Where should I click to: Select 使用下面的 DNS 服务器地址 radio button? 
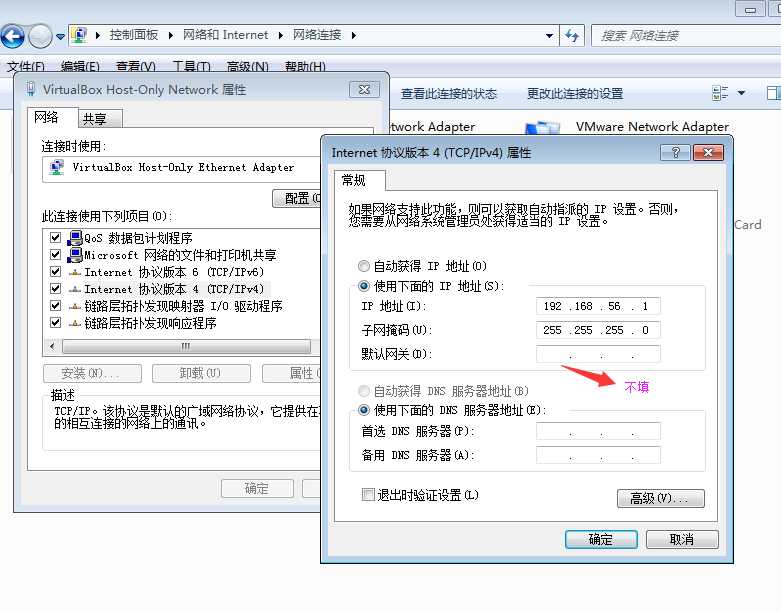tap(364, 410)
